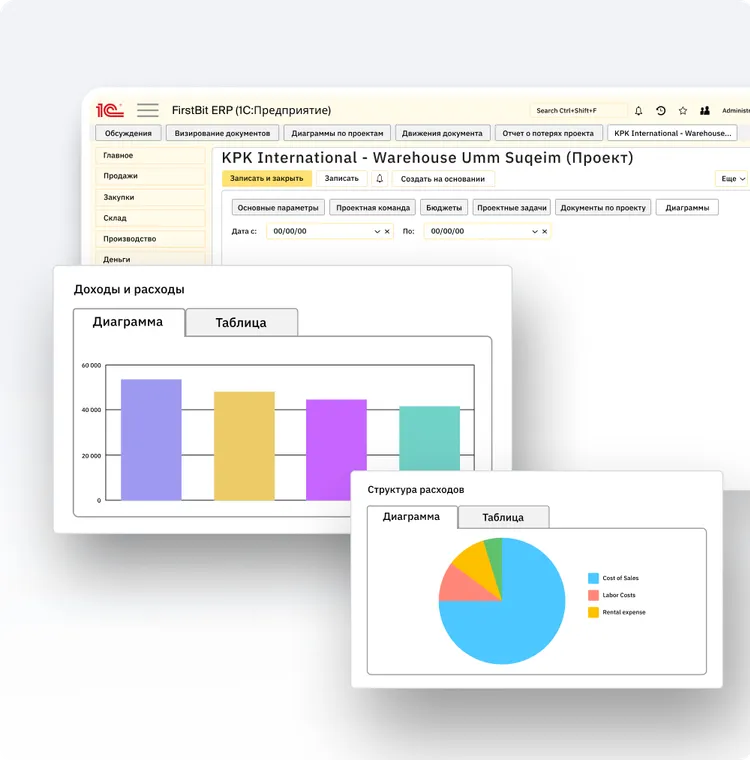Open notifications bell in top bar
This screenshot has height=760, width=750.
coord(639,111)
